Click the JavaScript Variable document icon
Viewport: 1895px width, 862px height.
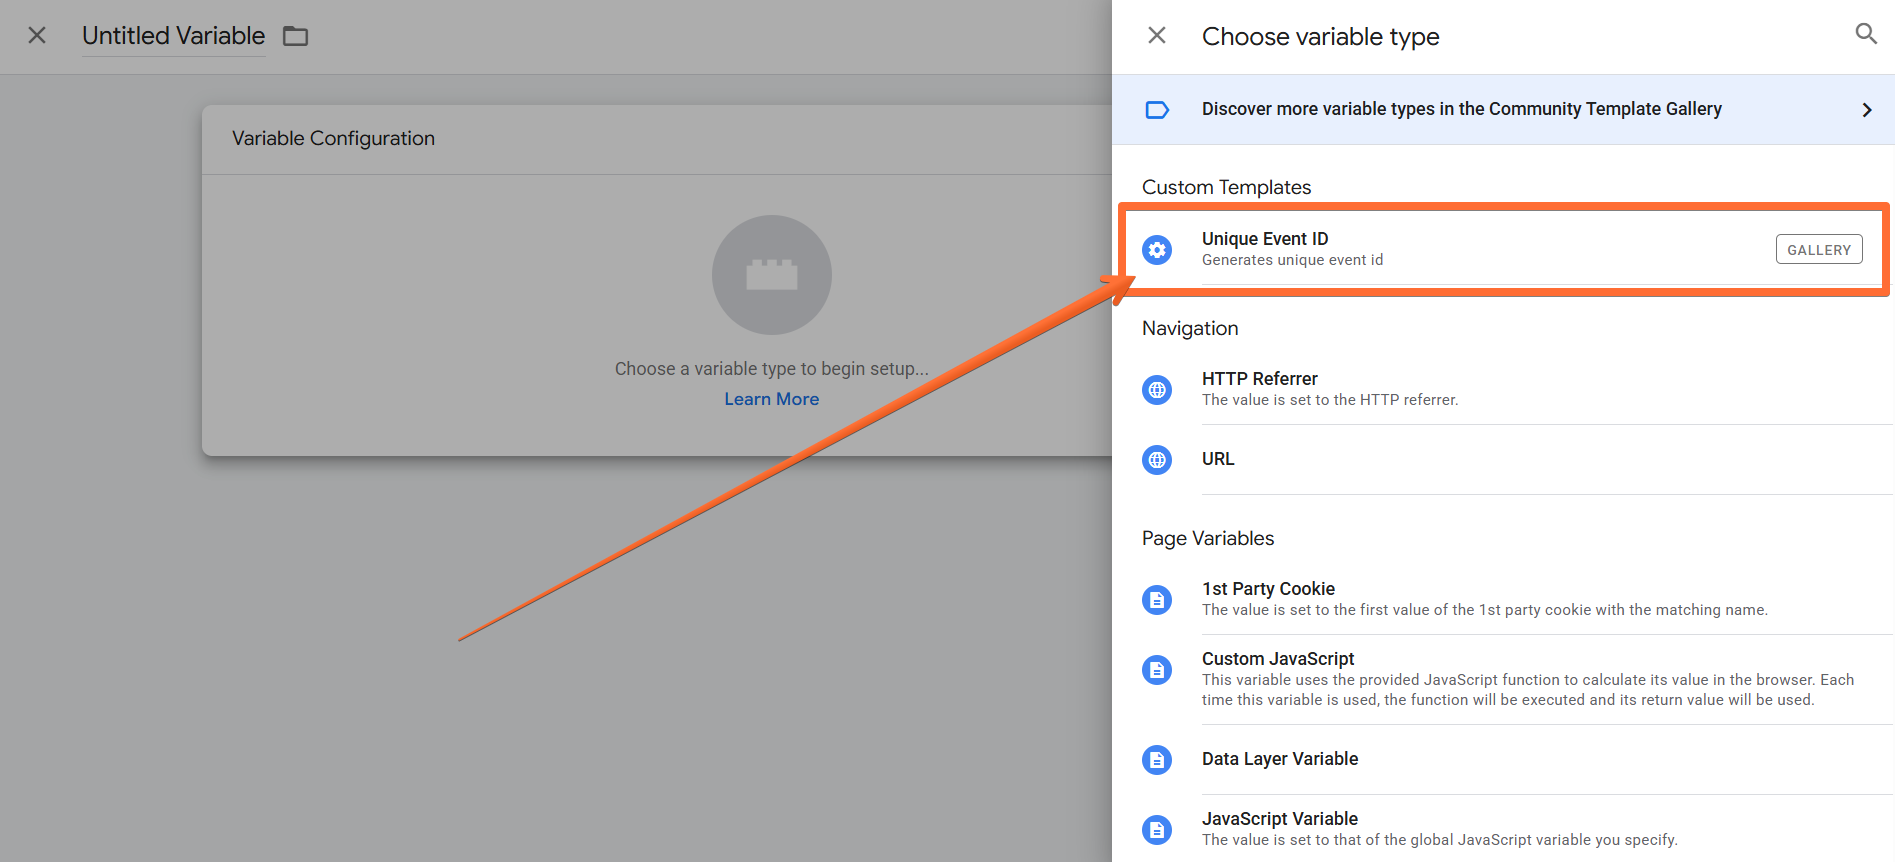tap(1157, 830)
